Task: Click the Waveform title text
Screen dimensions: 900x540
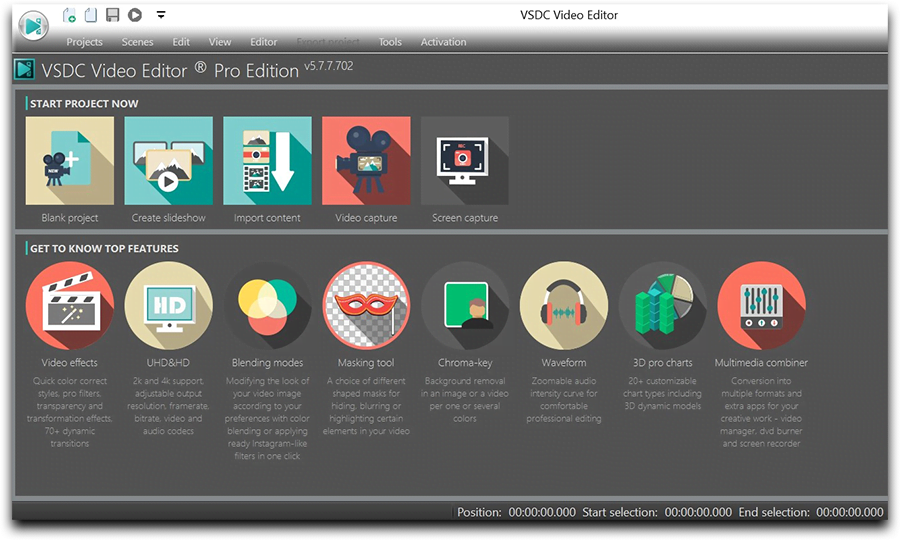Action: click(x=564, y=363)
